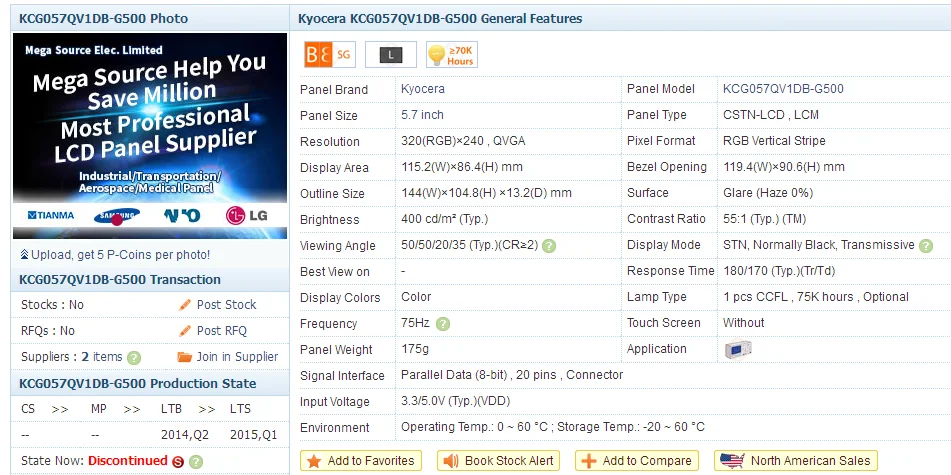This screenshot has width=951, height=475.
Task: Click the '144(W)×104.8(H) ×13.2(D) mm' outline size
Action: tap(486, 194)
